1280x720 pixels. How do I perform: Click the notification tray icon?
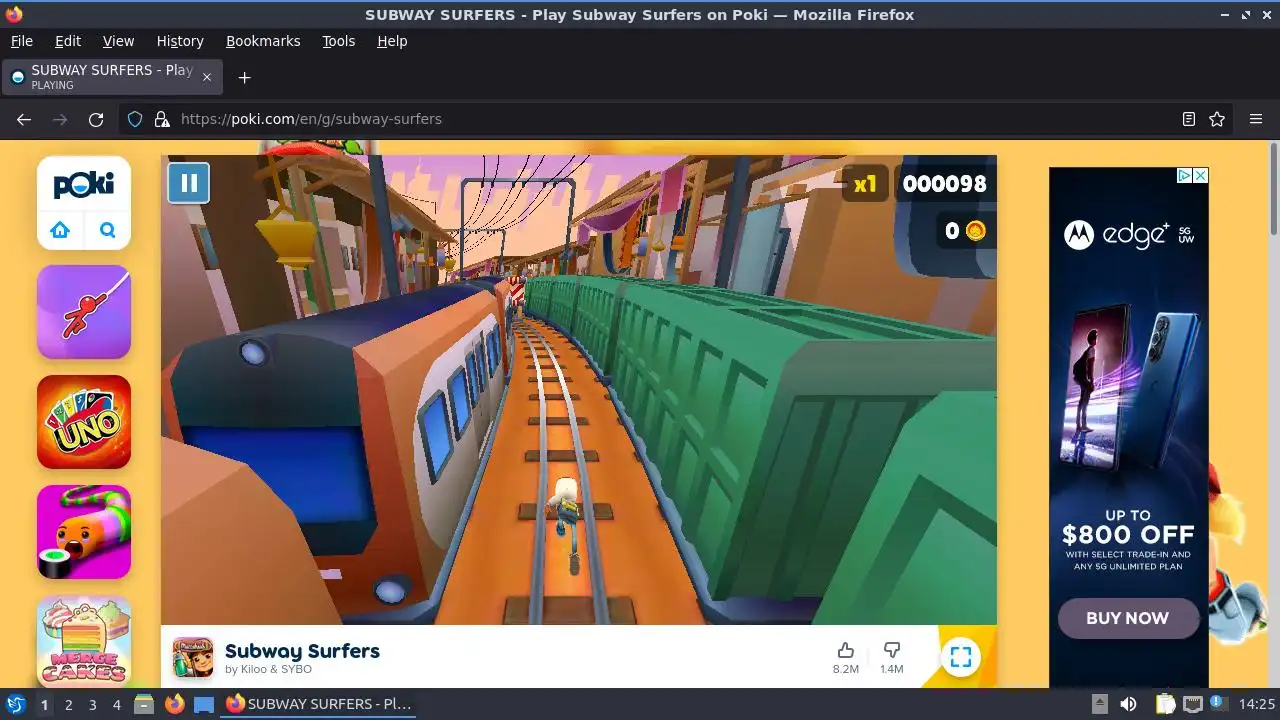click(1218, 704)
